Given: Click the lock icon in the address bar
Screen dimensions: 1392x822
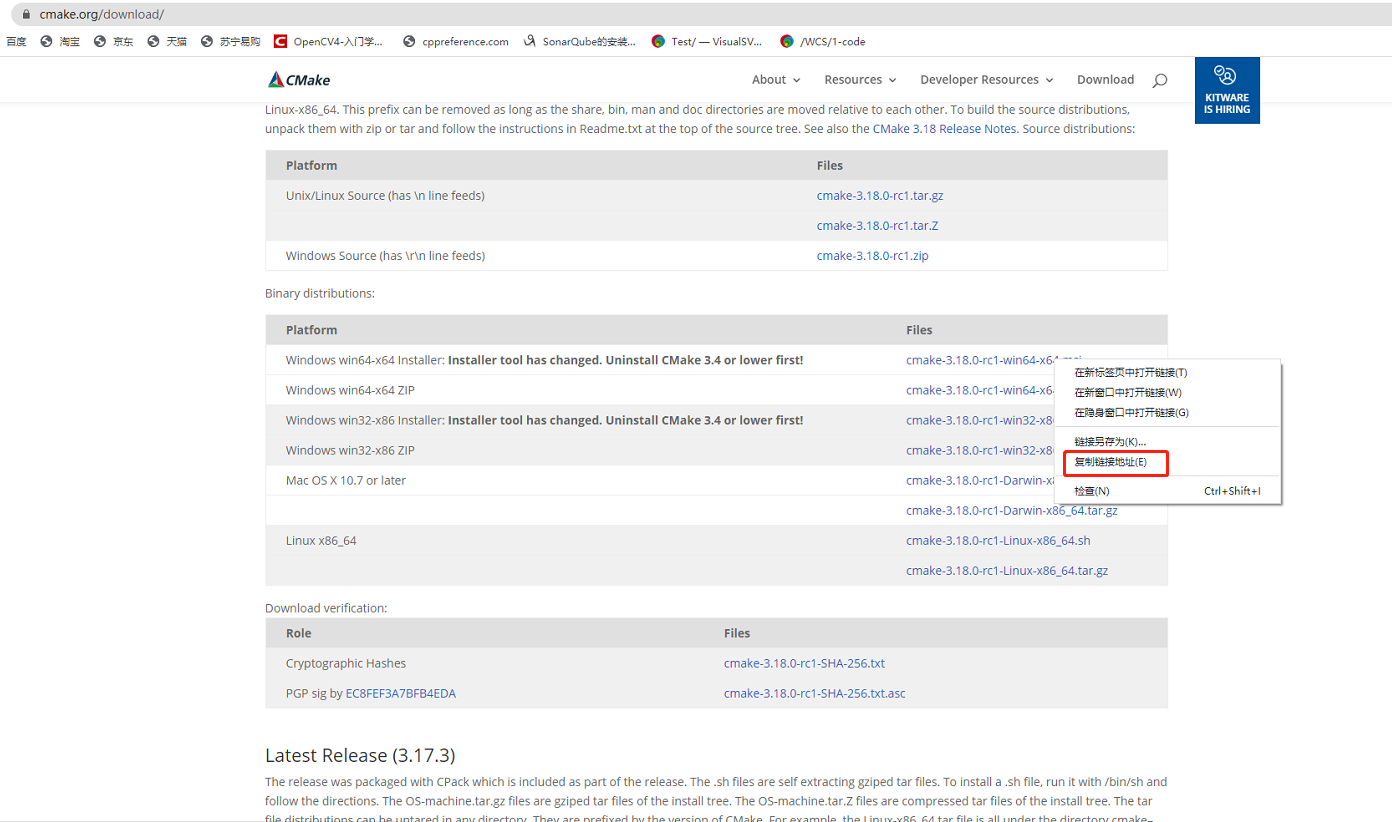Looking at the screenshot, I should tap(25, 15).
